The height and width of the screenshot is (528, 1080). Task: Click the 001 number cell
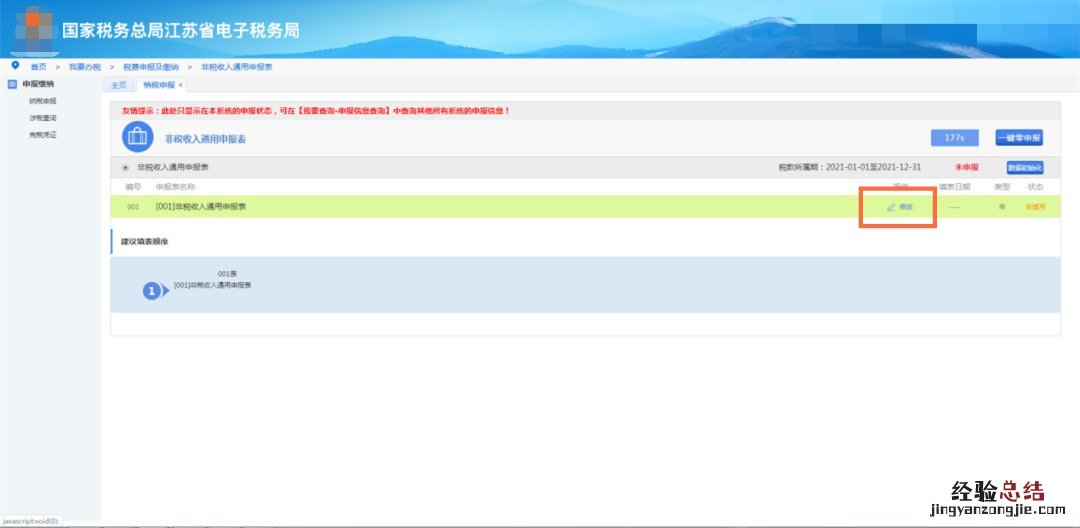point(133,207)
